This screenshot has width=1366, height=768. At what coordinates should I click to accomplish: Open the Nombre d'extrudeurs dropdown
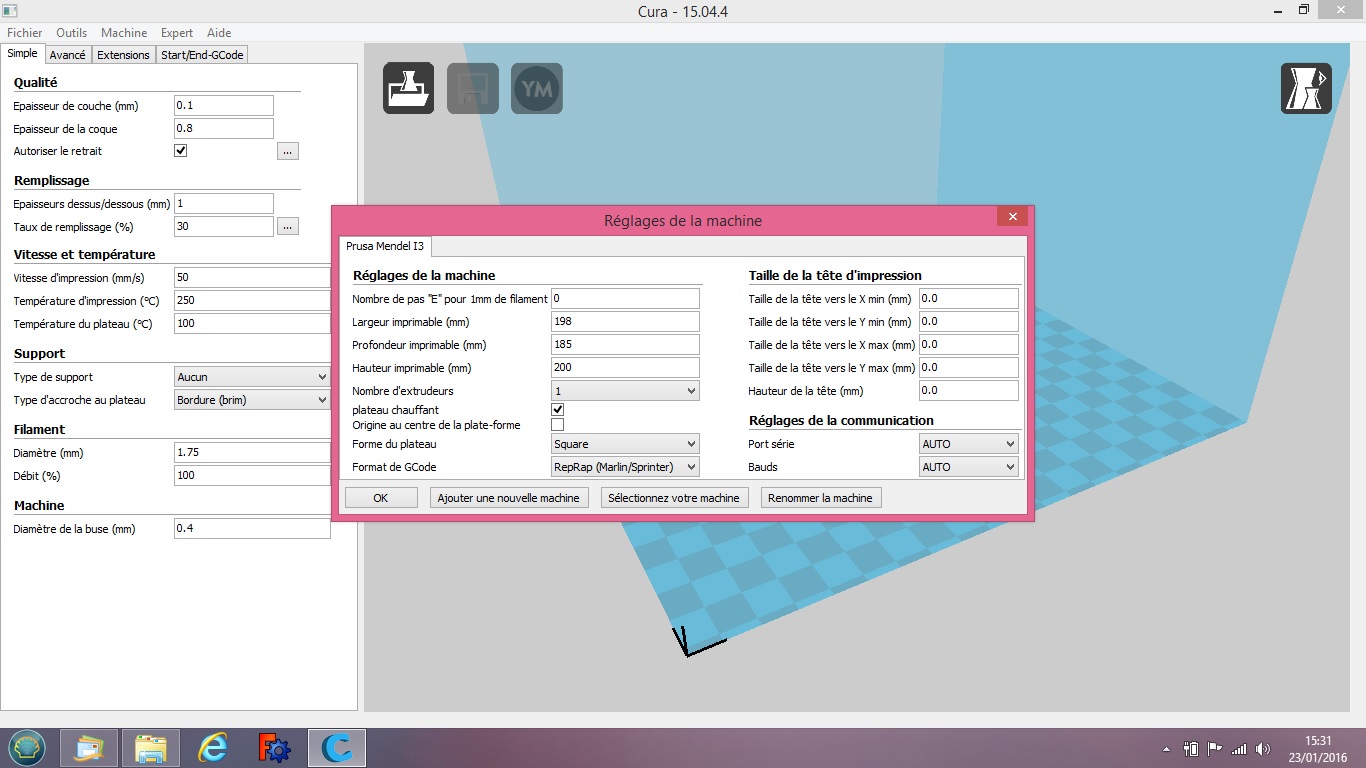pos(625,391)
